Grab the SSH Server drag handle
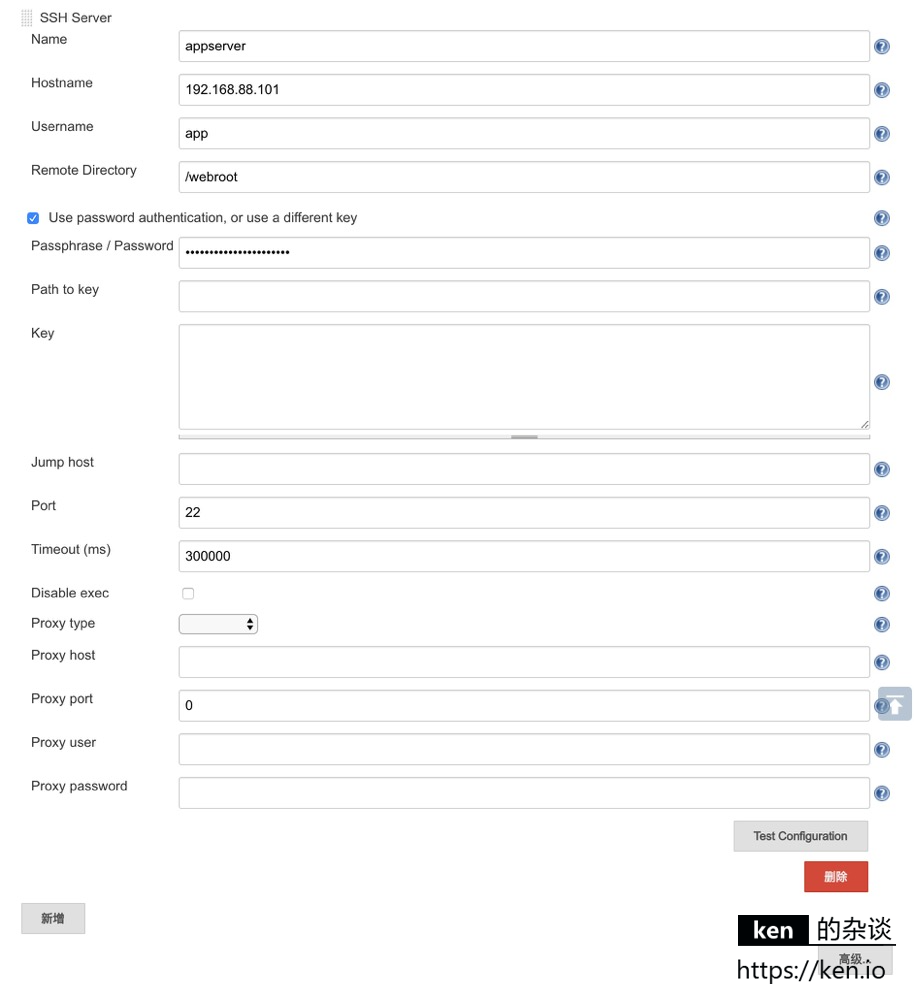This screenshot has width=914, height=1000. [26, 18]
